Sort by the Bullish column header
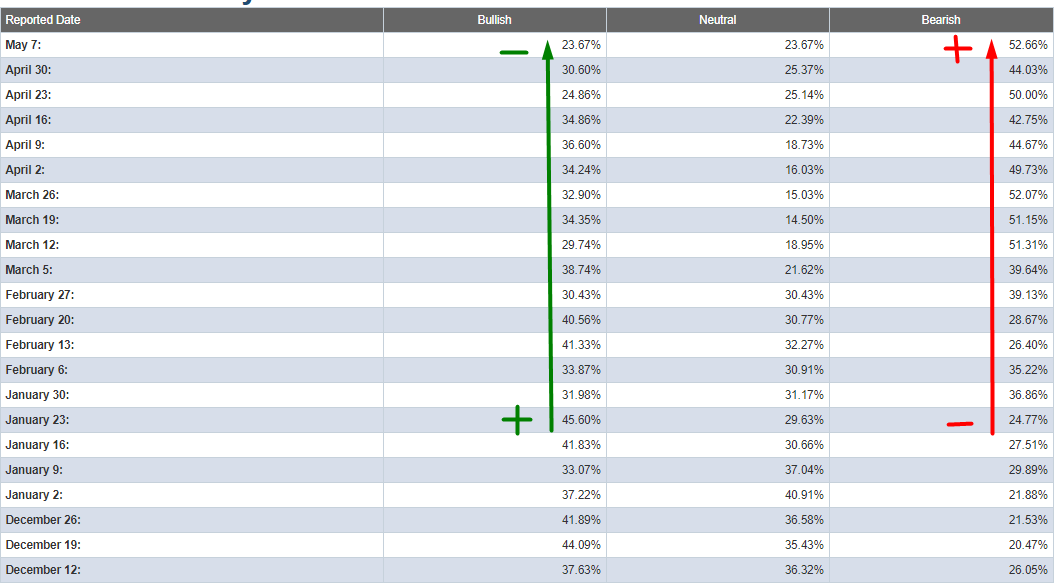Image resolution: width=1058 pixels, height=586 pixels. tap(494, 20)
